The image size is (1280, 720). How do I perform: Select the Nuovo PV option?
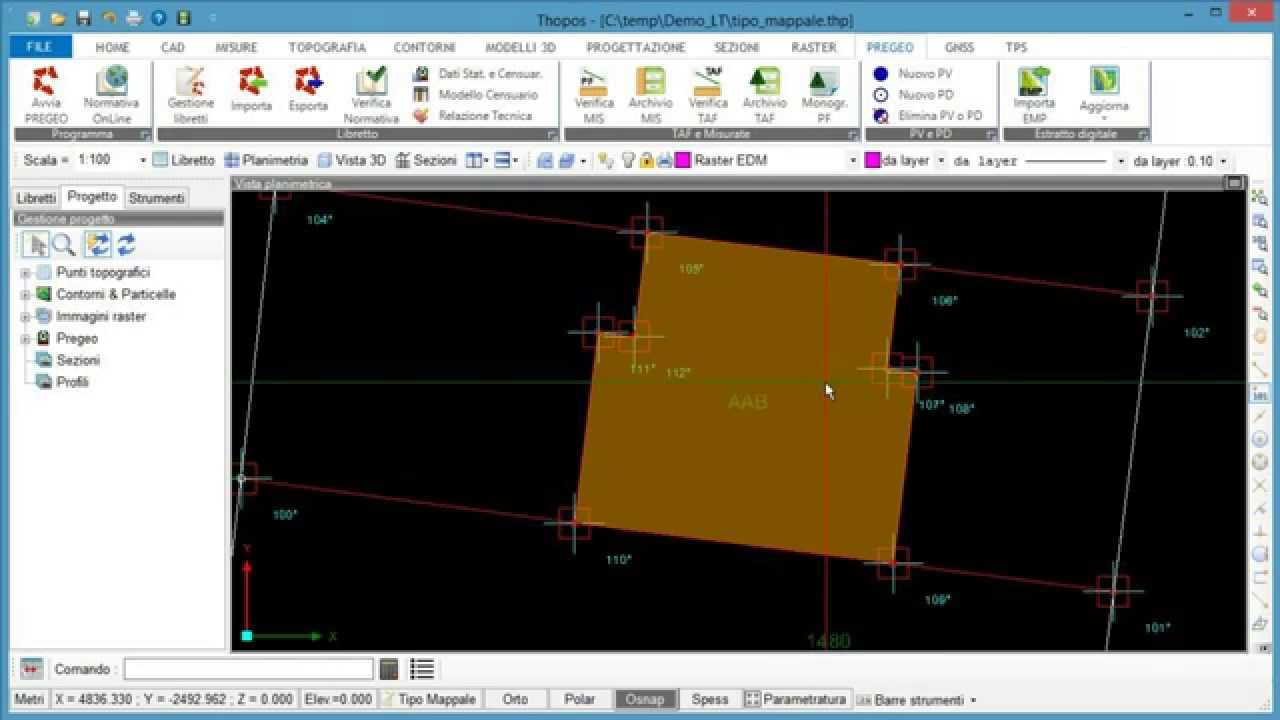point(913,74)
